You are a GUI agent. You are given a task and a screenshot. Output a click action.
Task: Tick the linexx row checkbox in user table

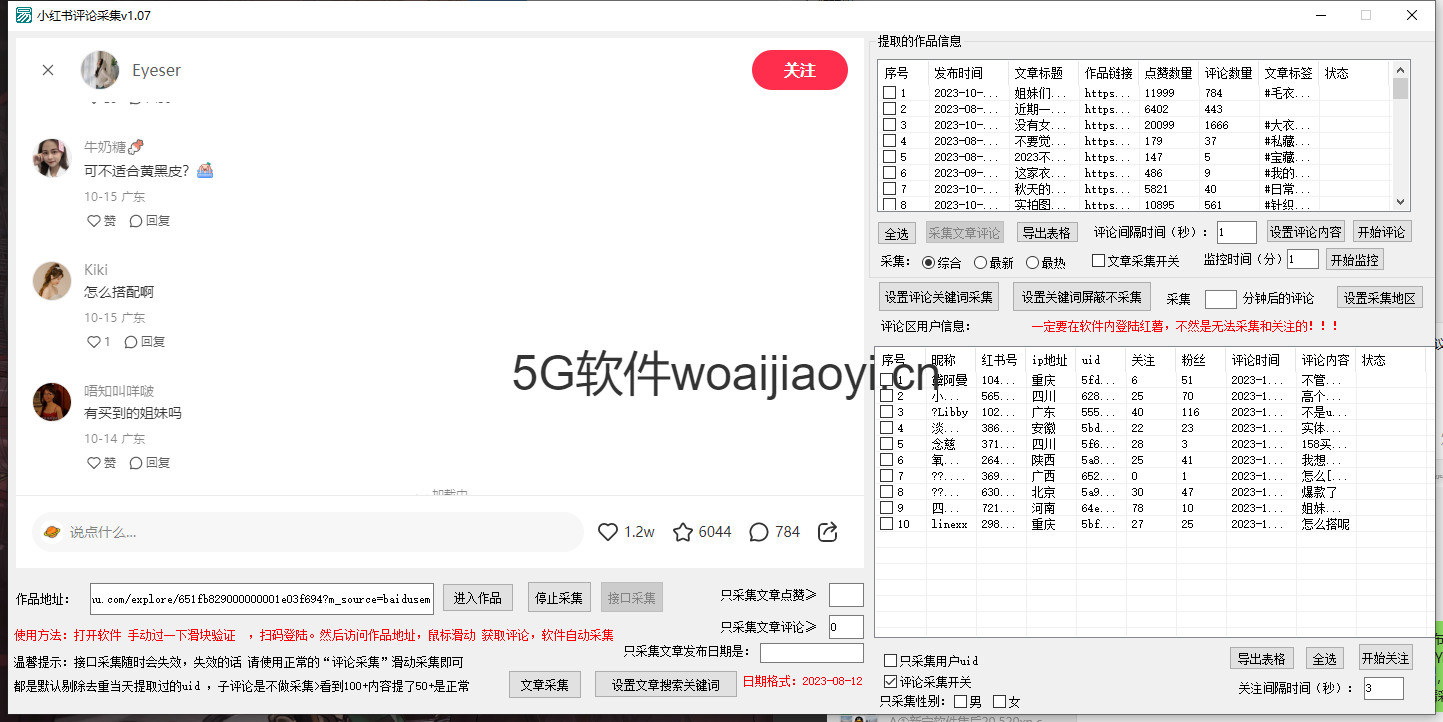[x=886, y=524]
